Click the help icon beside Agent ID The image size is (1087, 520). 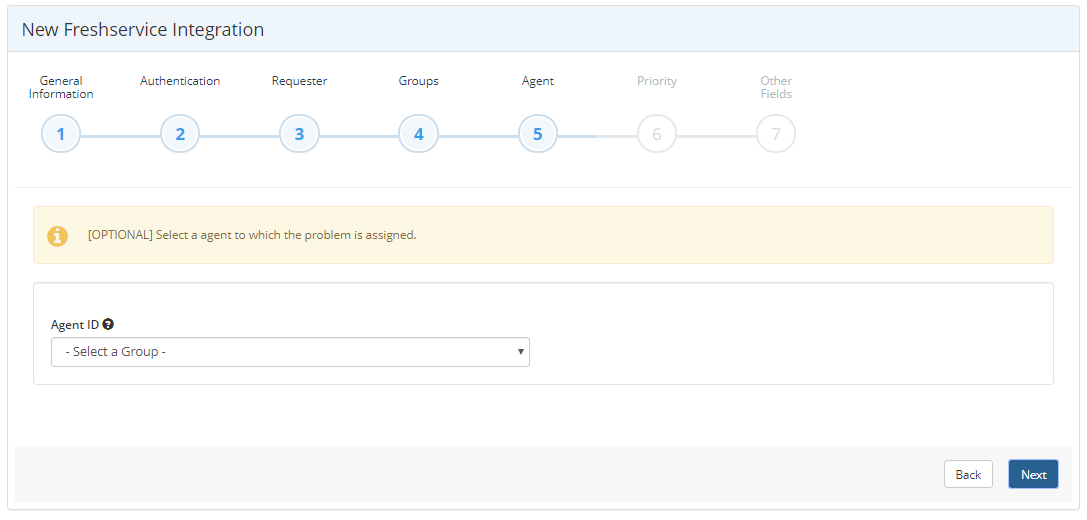click(108, 325)
